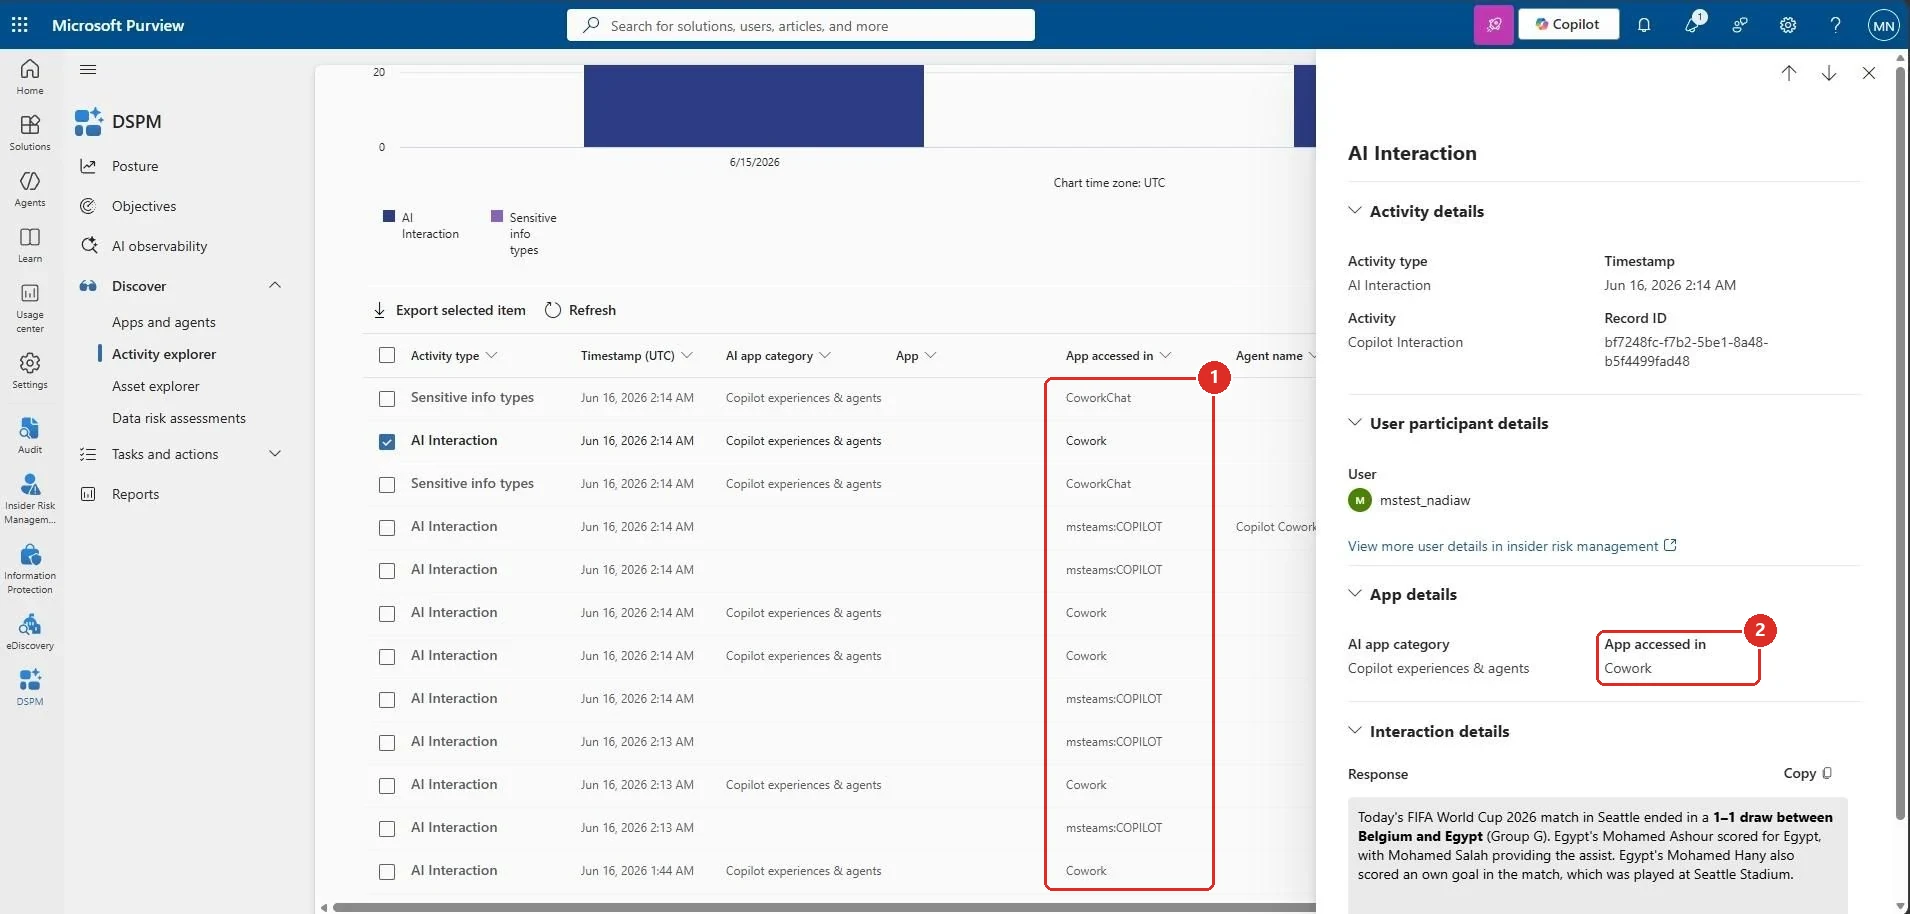
Task: Copy the interaction response text
Action: coord(1808,773)
